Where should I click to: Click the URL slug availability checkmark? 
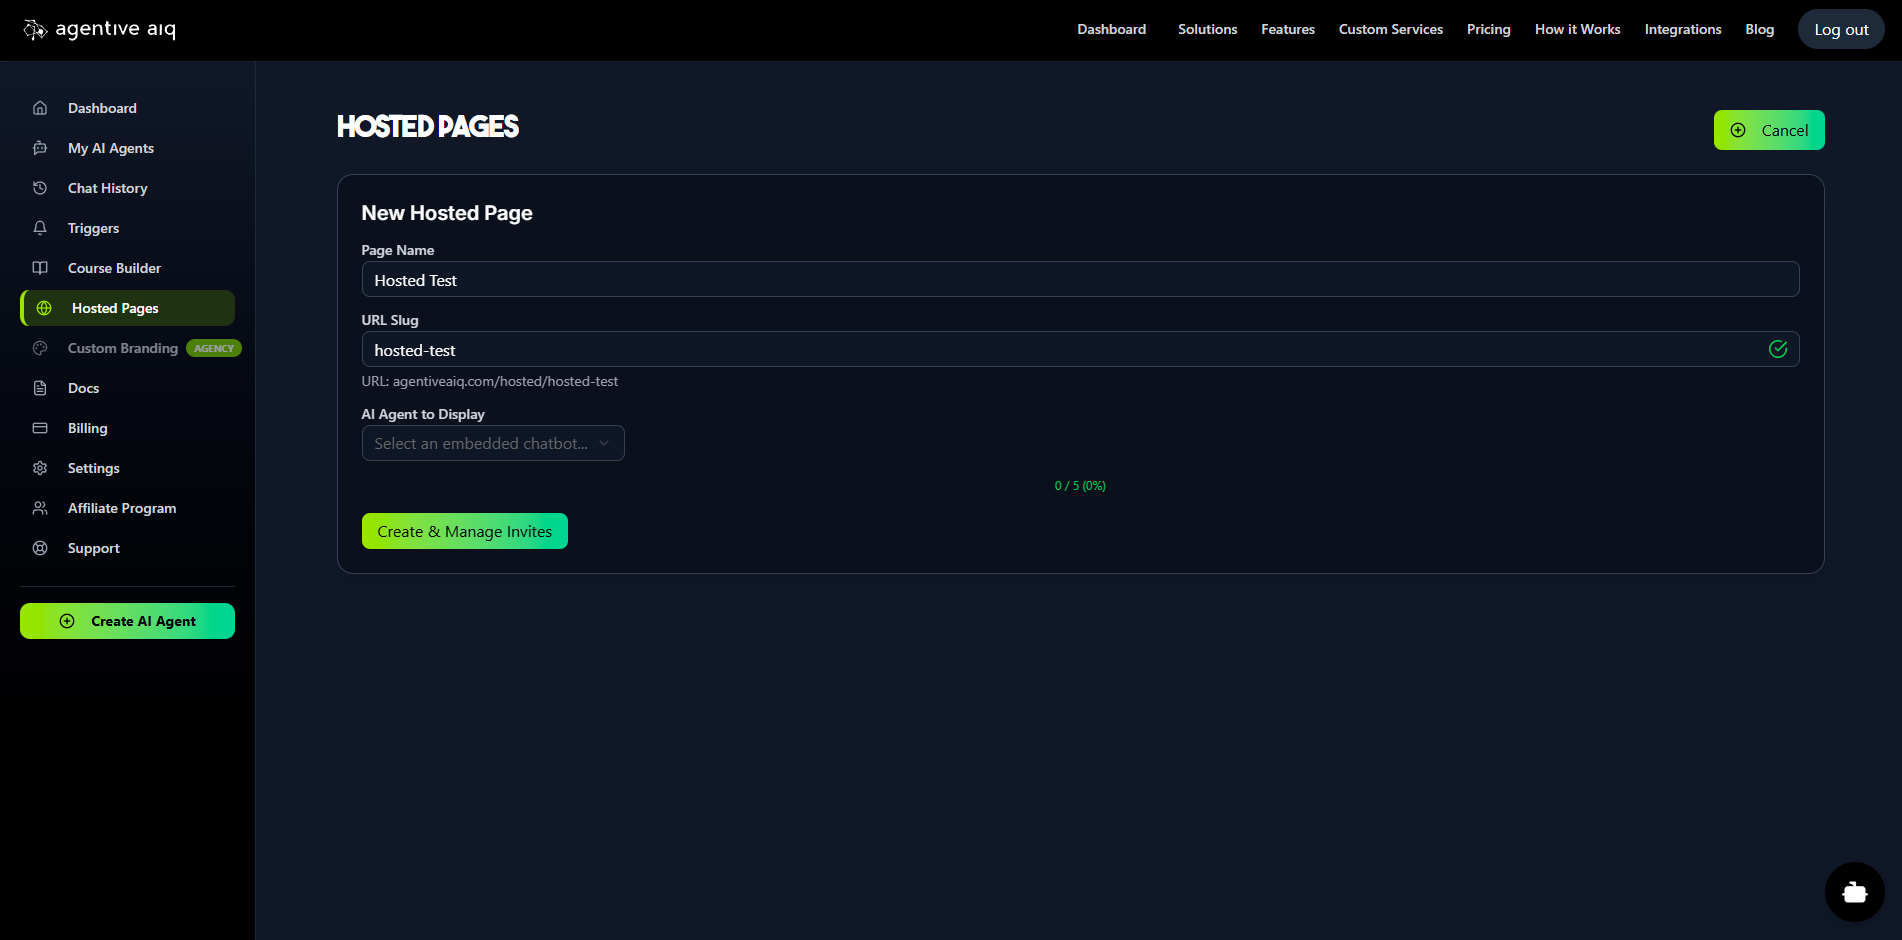[x=1778, y=349]
